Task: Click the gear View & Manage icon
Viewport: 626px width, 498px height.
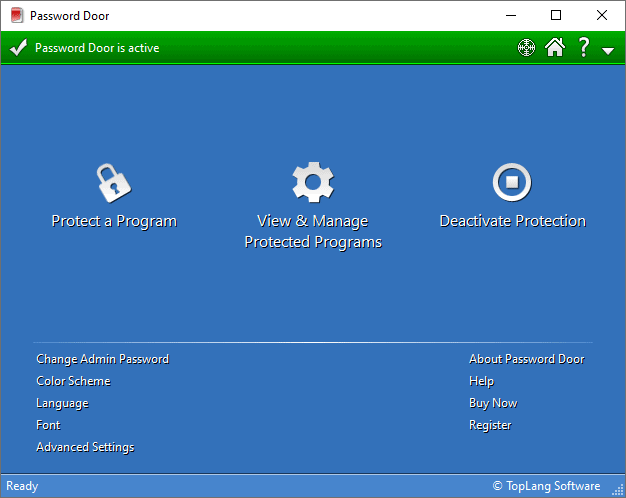Action: tap(313, 183)
